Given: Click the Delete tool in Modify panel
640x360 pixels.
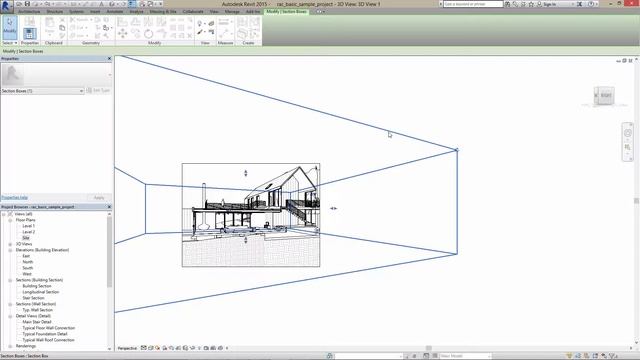Looking at the screenshot, I should 189,36.
